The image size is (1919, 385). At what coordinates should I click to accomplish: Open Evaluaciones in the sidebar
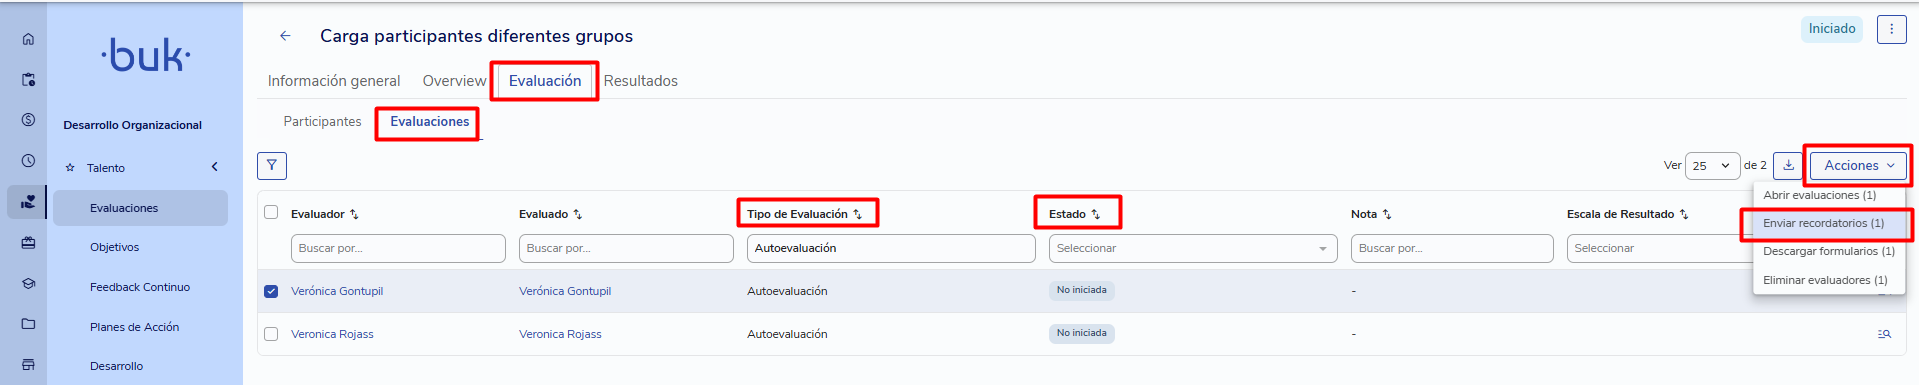(140, 208)
